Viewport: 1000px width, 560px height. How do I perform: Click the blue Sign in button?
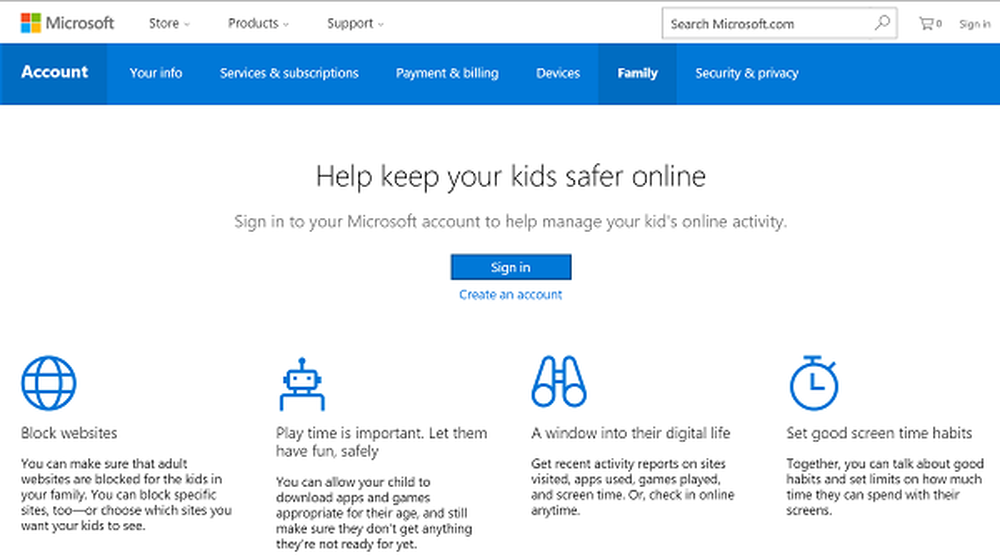[511, 267]
